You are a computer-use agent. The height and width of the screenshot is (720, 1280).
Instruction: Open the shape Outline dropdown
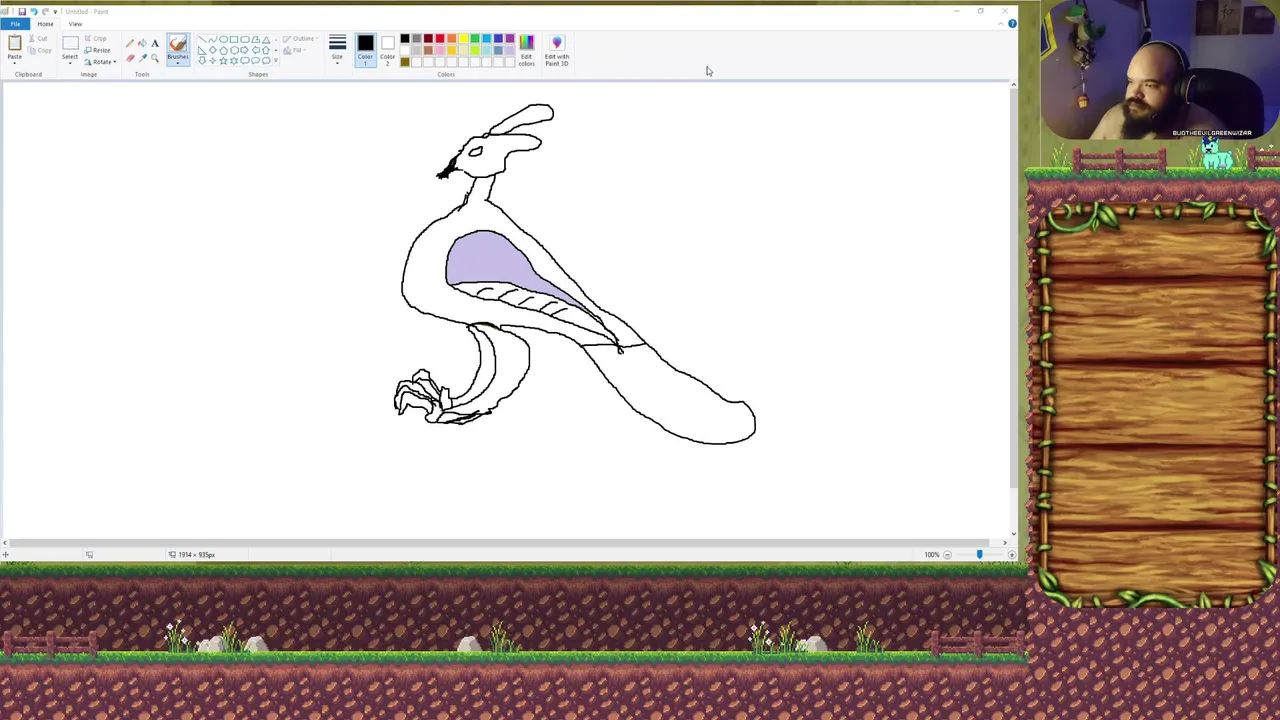pos(301,39)
